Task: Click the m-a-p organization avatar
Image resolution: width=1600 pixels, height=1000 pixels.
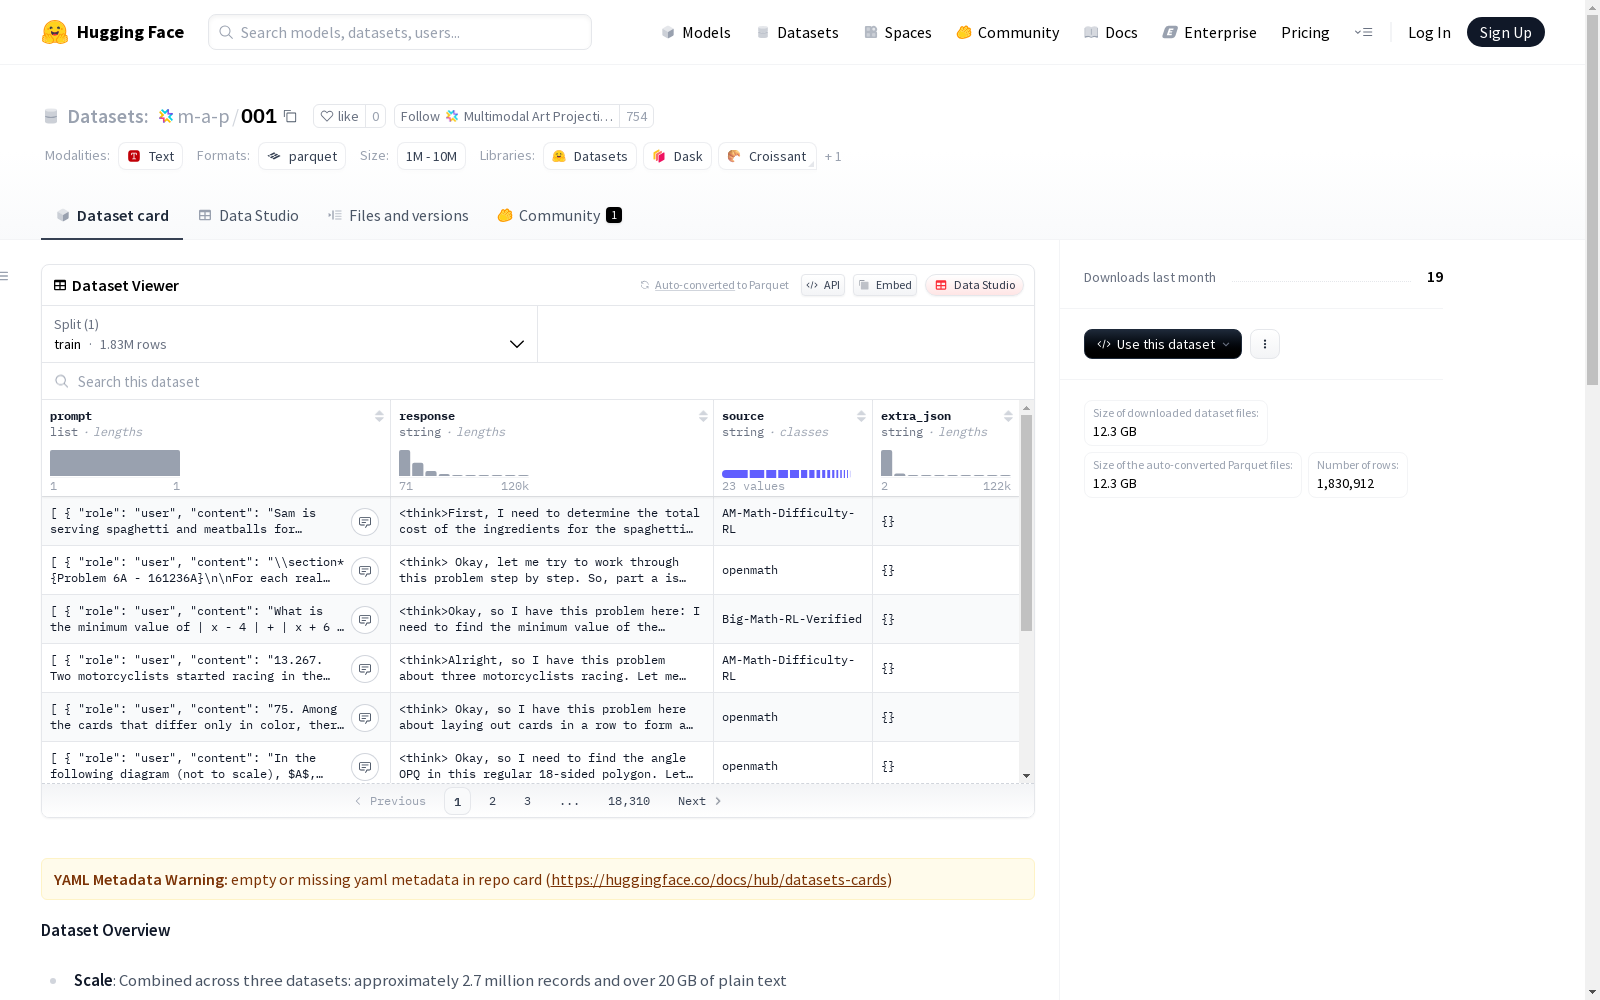Action: coord(166,116)
